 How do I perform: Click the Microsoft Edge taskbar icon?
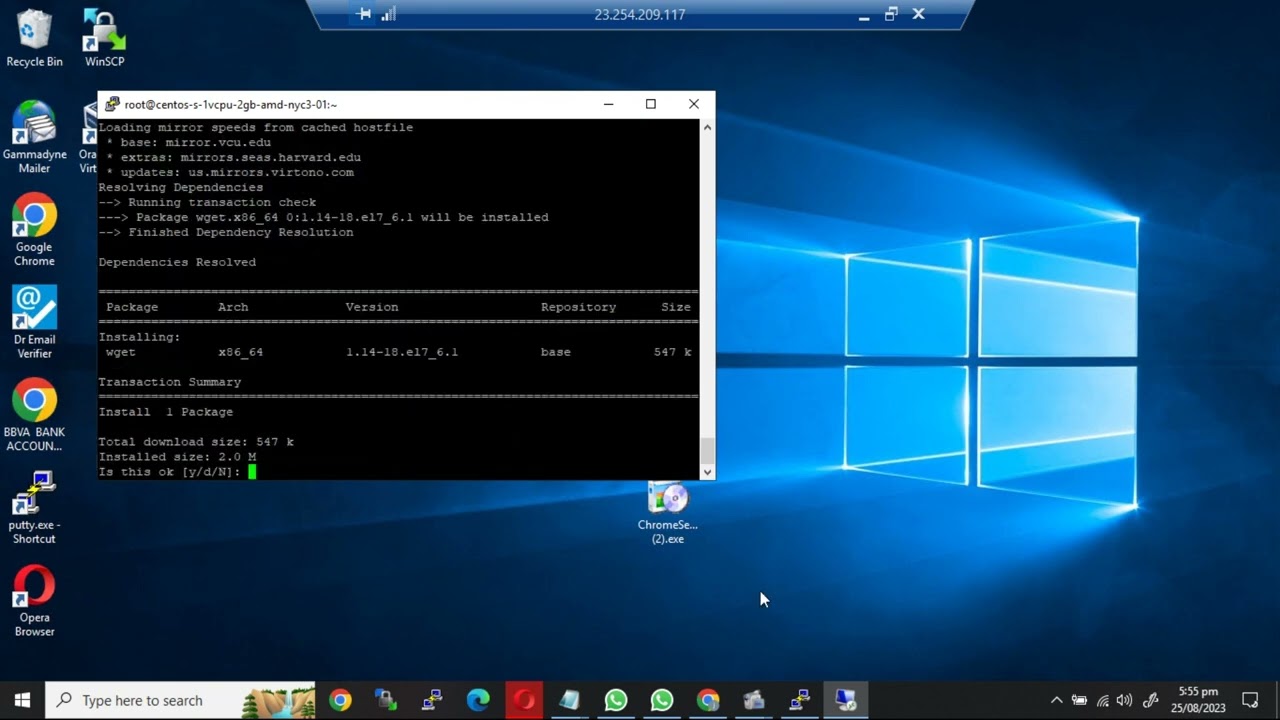pos(478,700)
